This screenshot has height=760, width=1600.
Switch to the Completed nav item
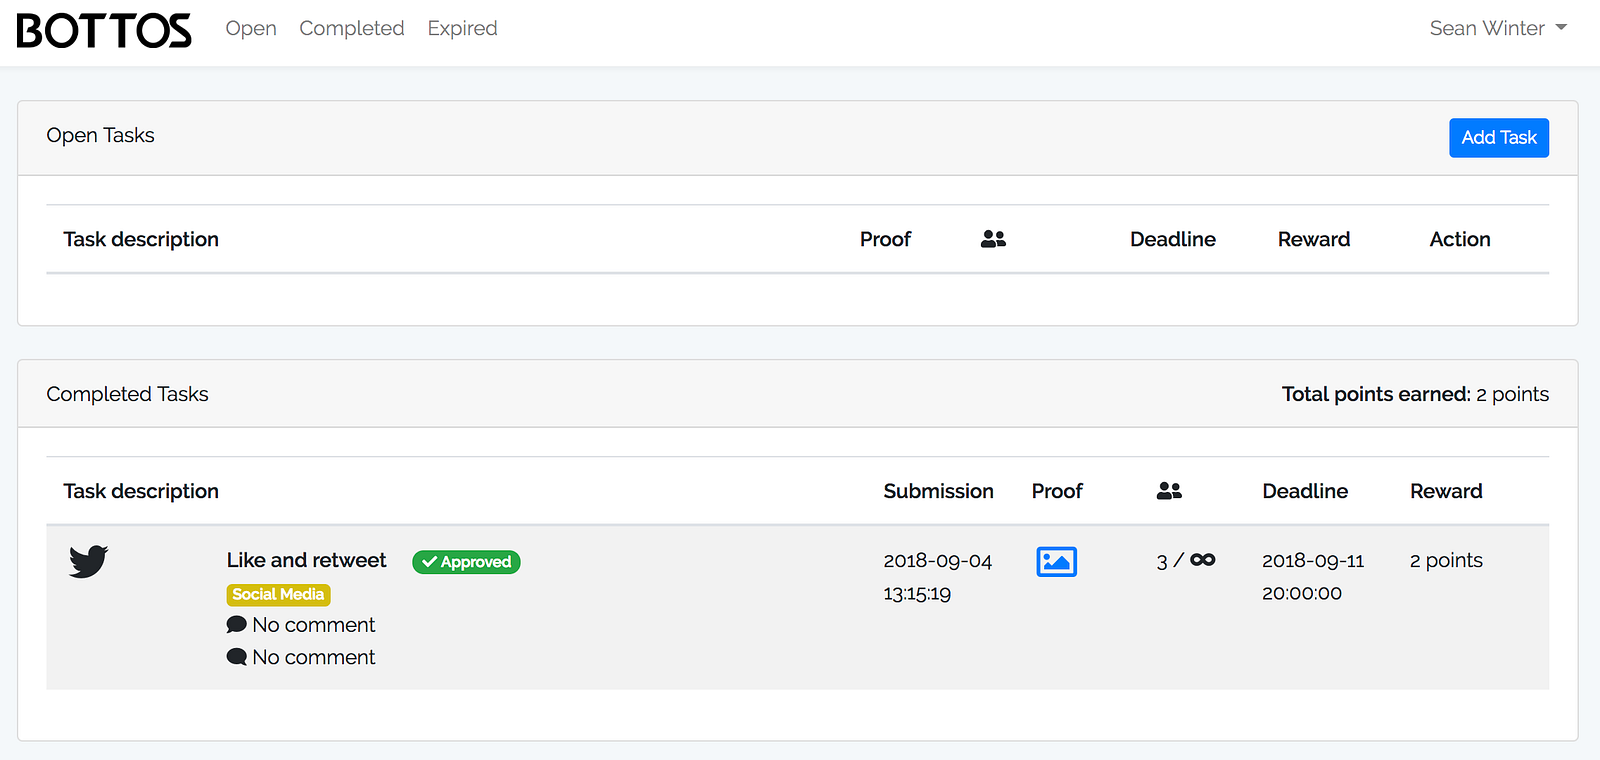coord(352,28)
